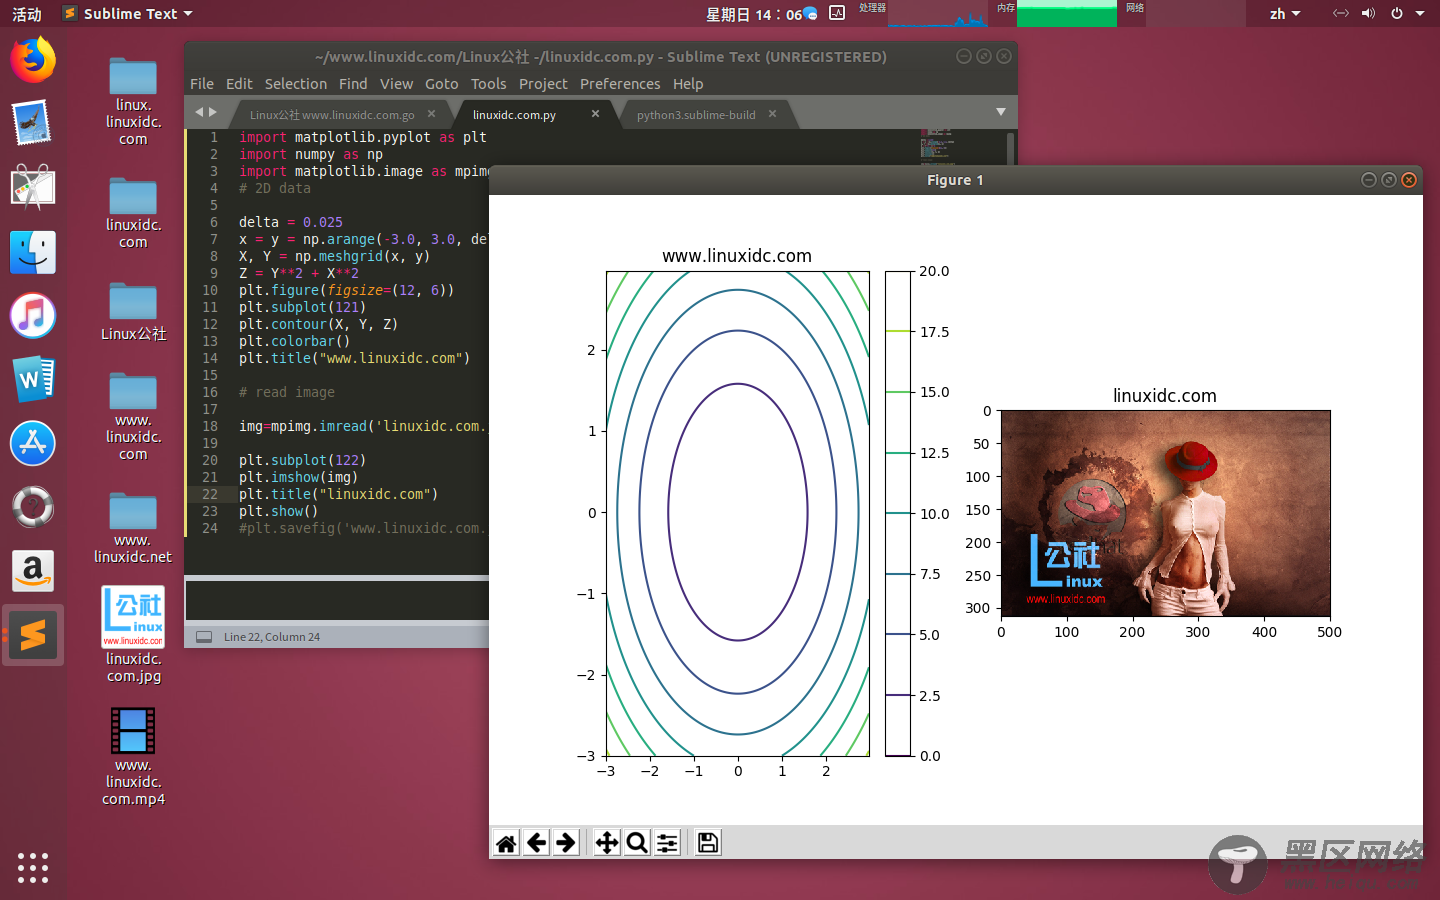Screen dimensions: 1440x900
Task: Open the Tools menu
Action: pyautogui.click(x=489, y=84)
